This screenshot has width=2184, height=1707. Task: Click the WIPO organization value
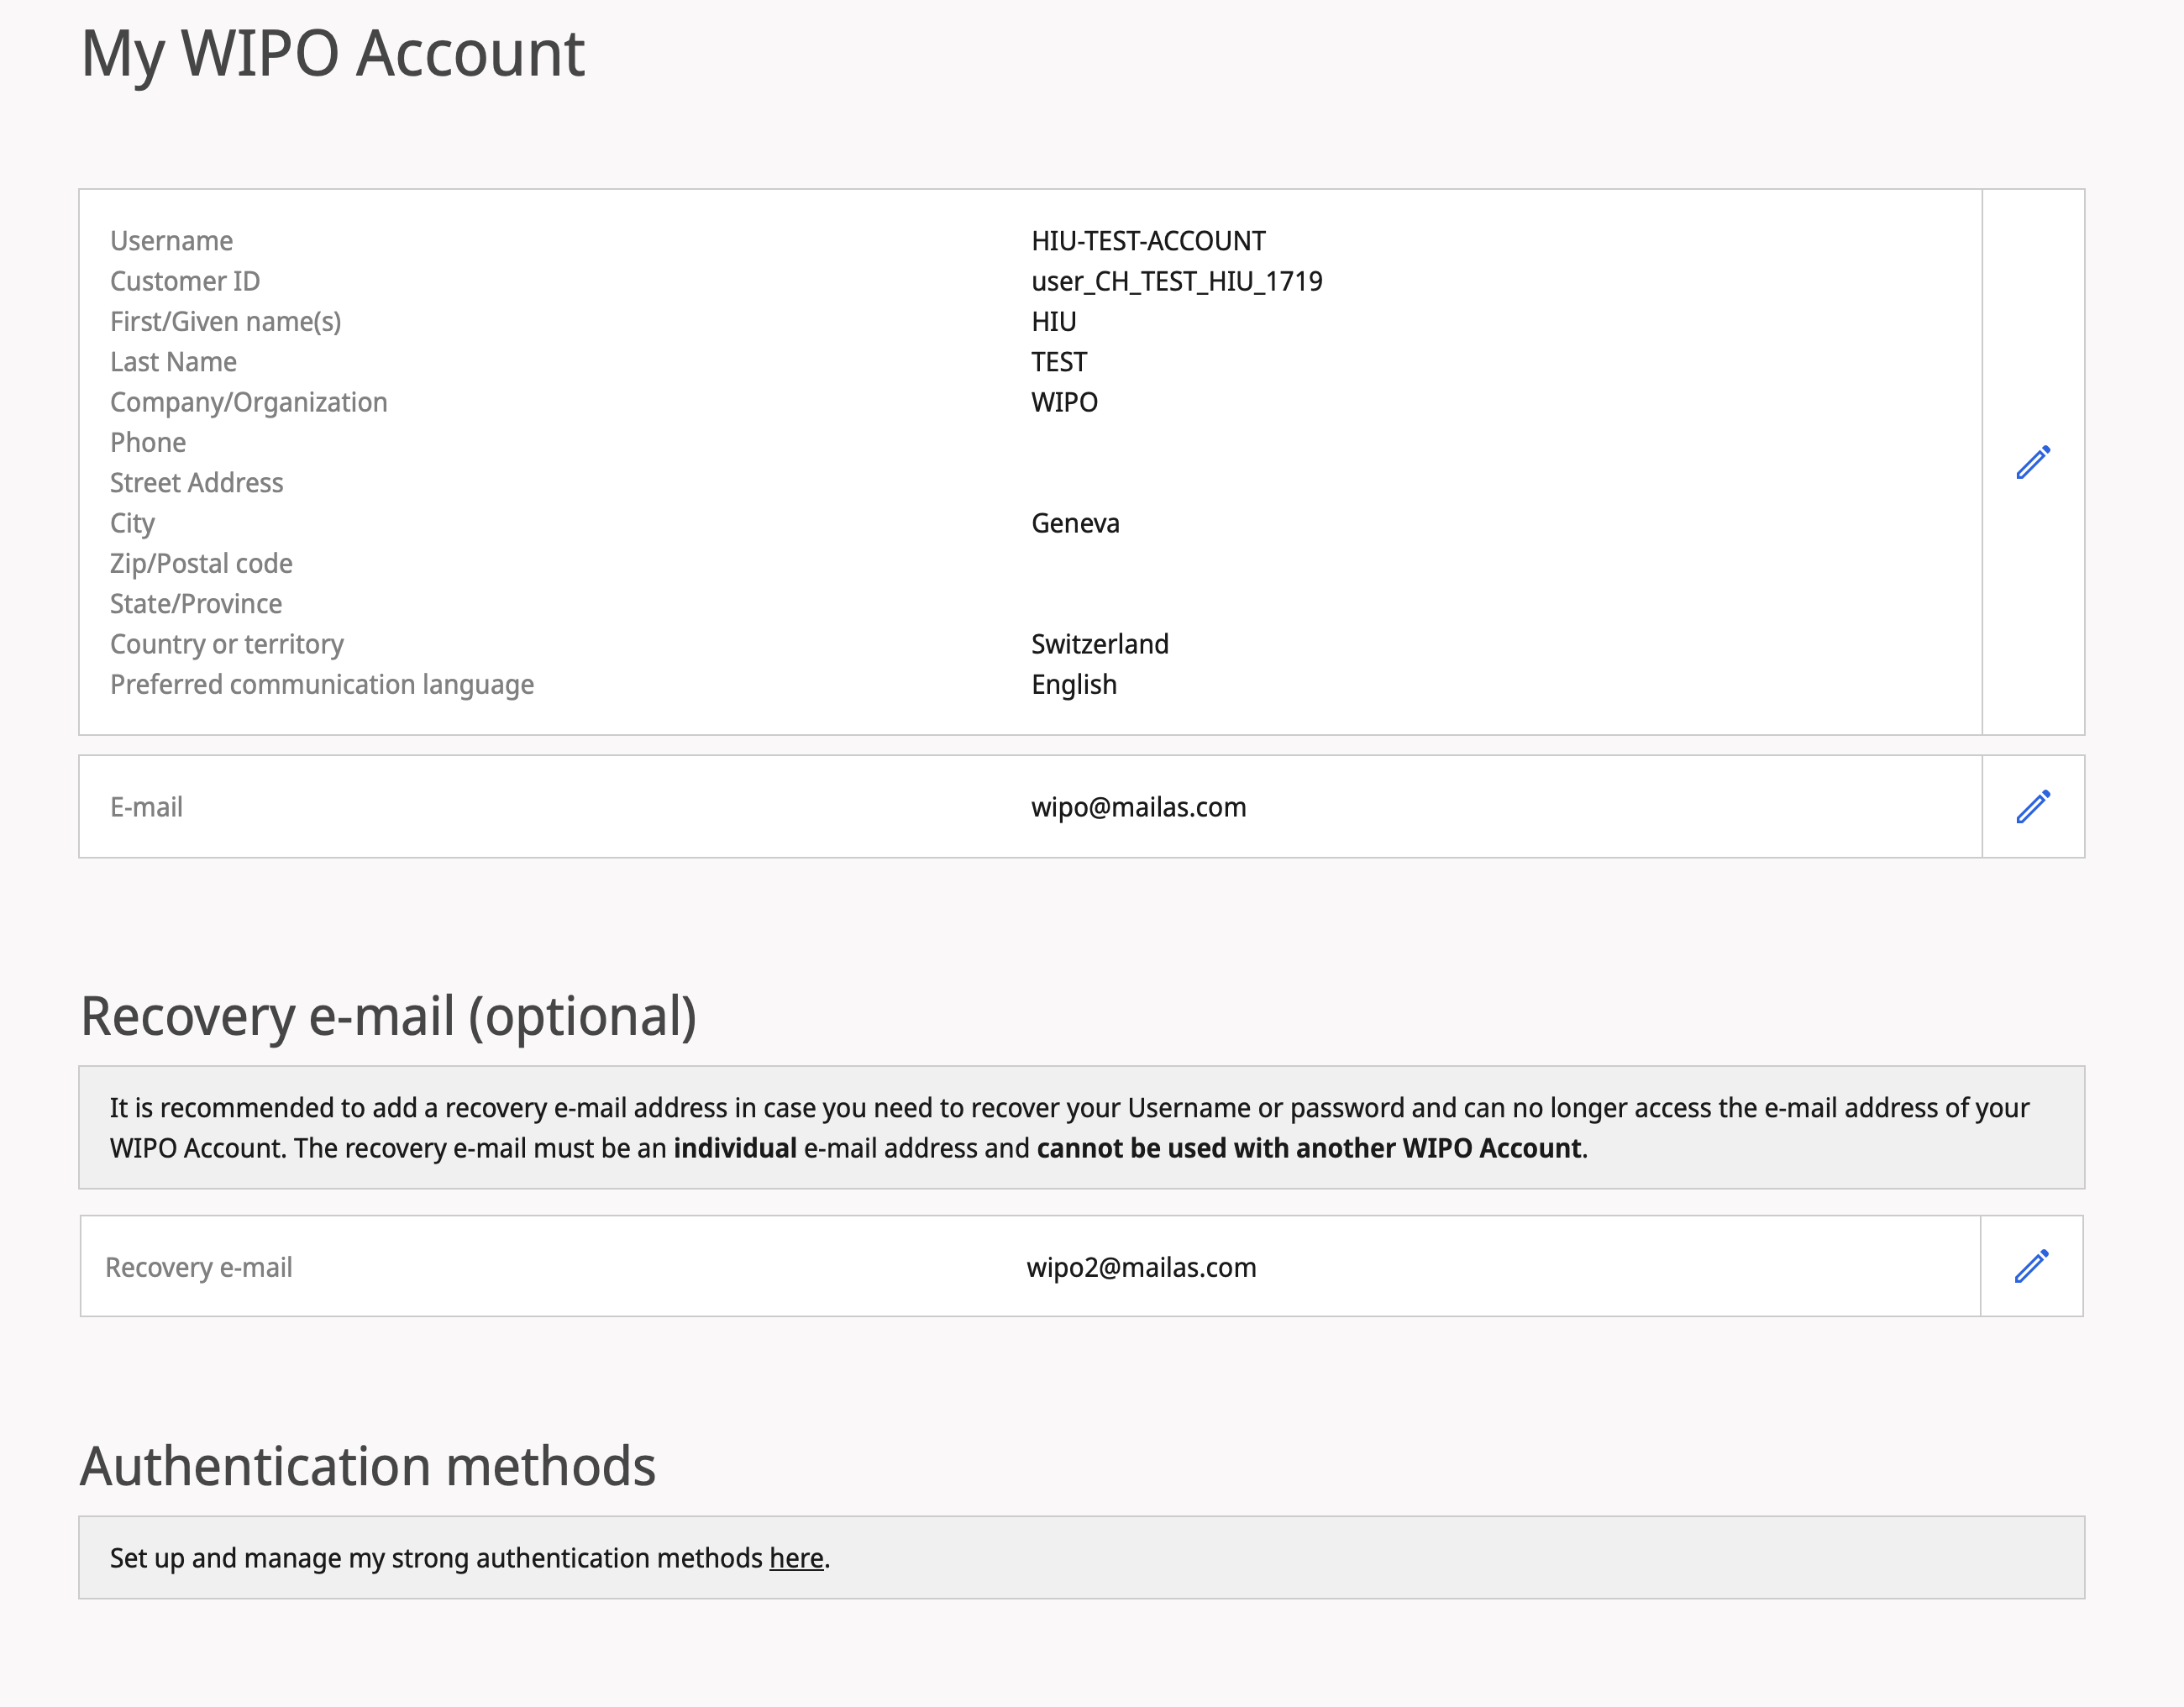[1064, 402]
